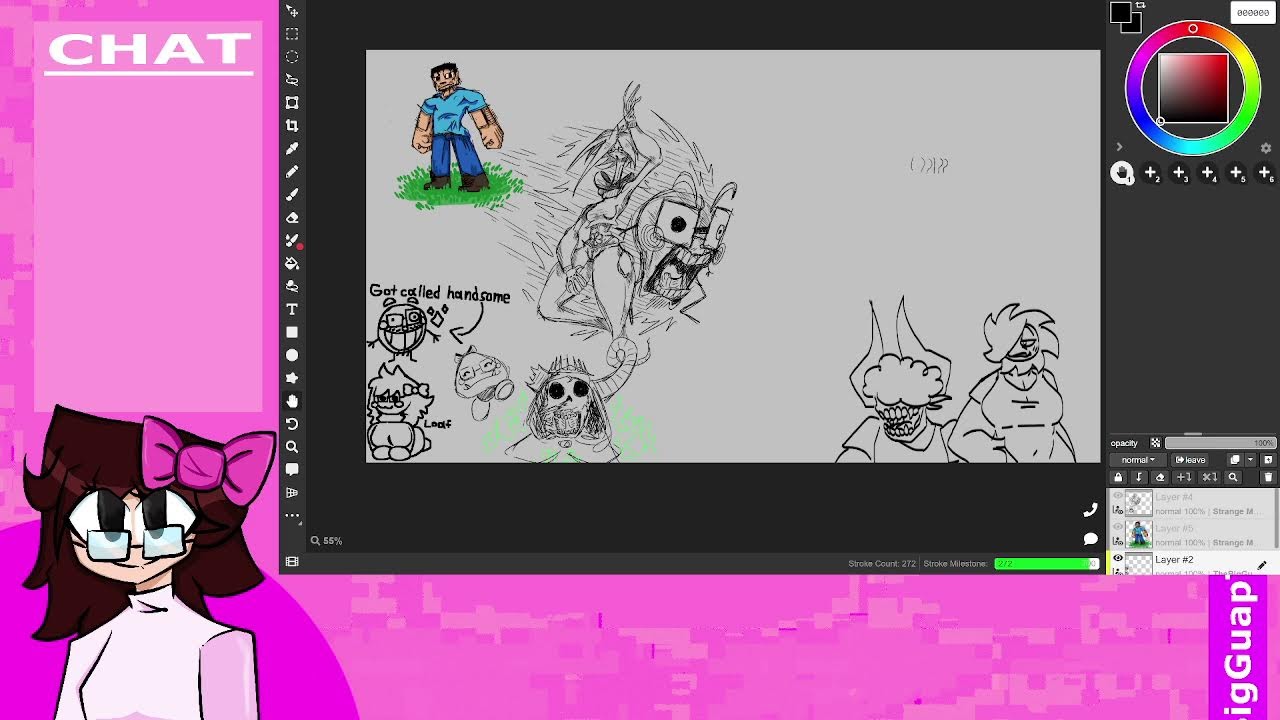Select the Paint Bucket fill tool

click(x=292, y=263)
